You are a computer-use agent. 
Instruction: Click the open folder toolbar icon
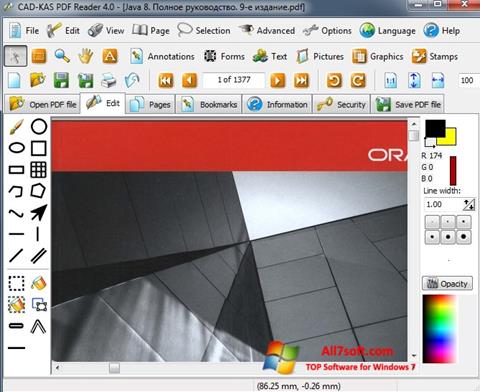pos(37,80)
